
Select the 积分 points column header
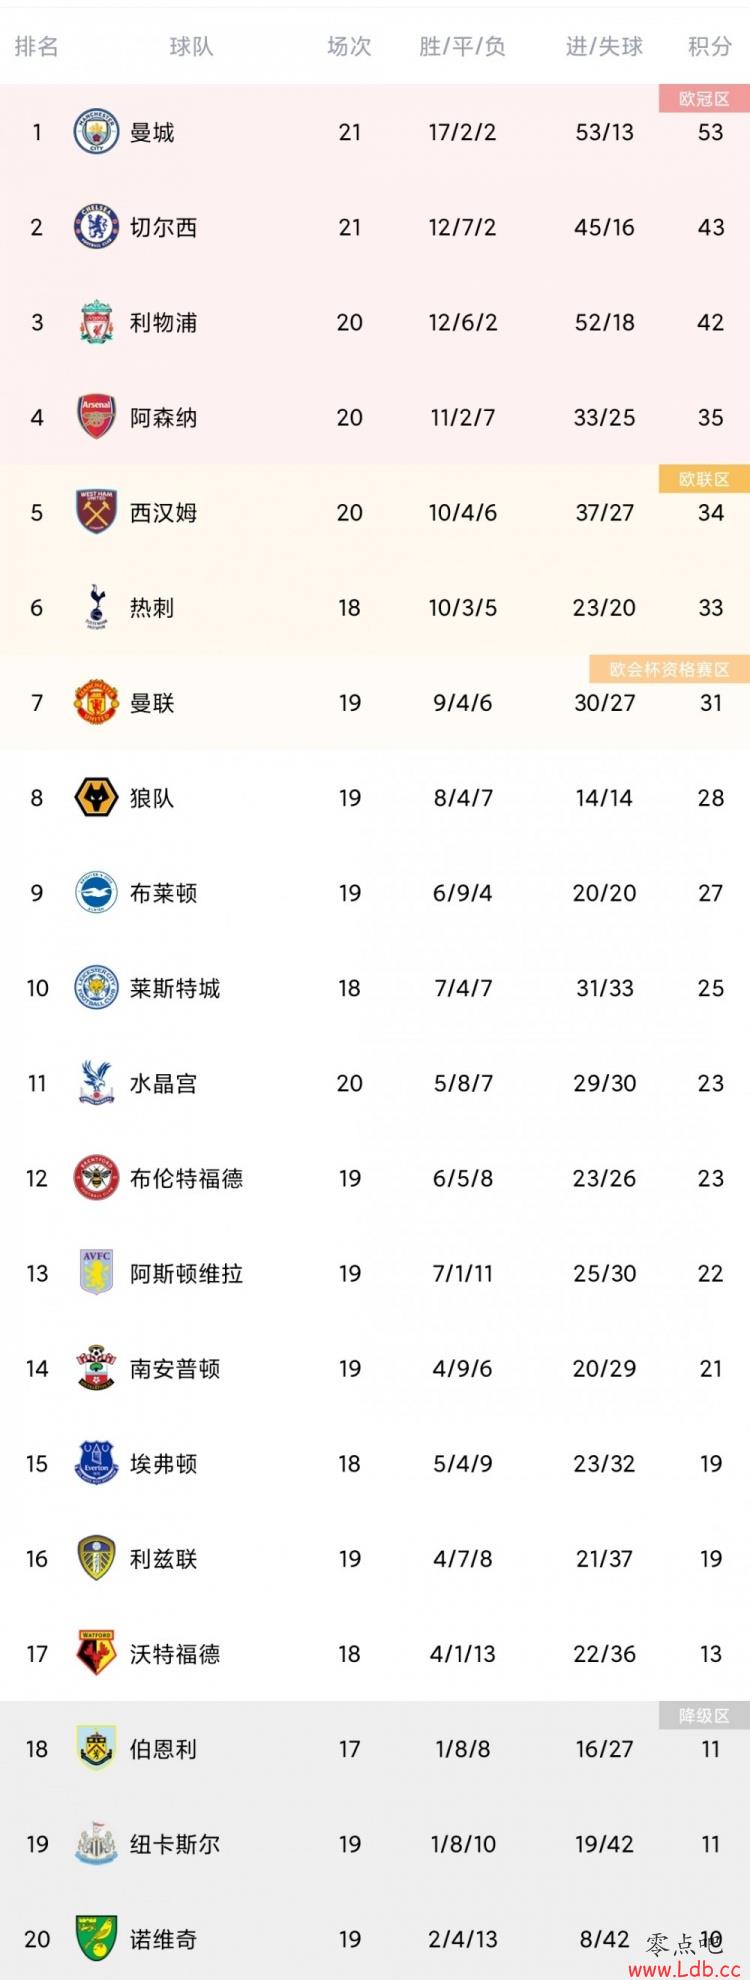point(710,46)
